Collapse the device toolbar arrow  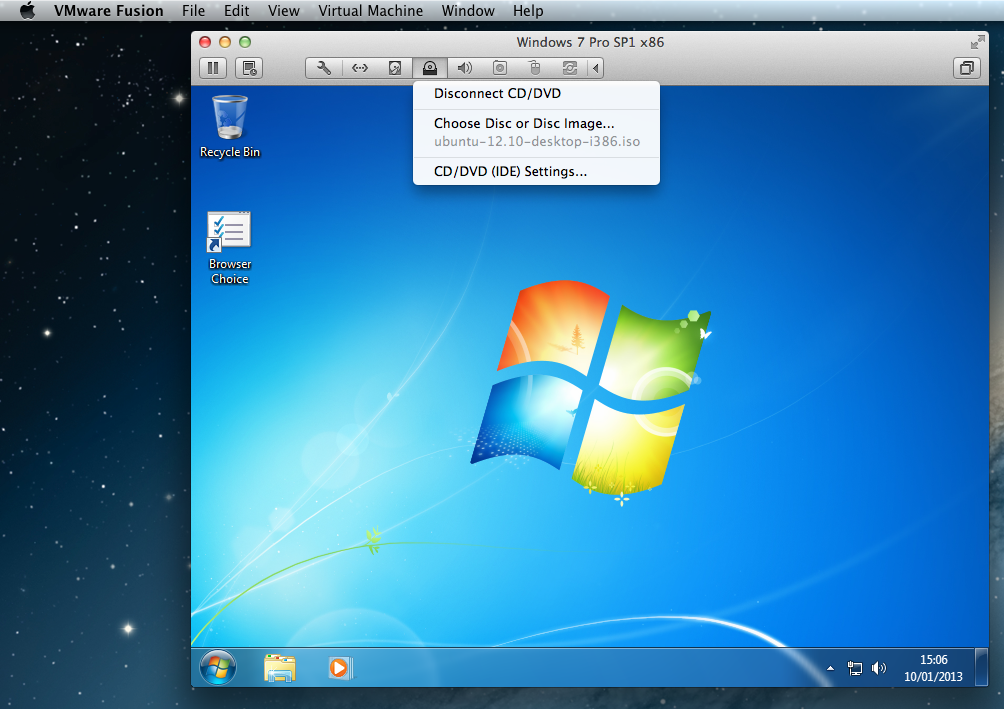596,68
